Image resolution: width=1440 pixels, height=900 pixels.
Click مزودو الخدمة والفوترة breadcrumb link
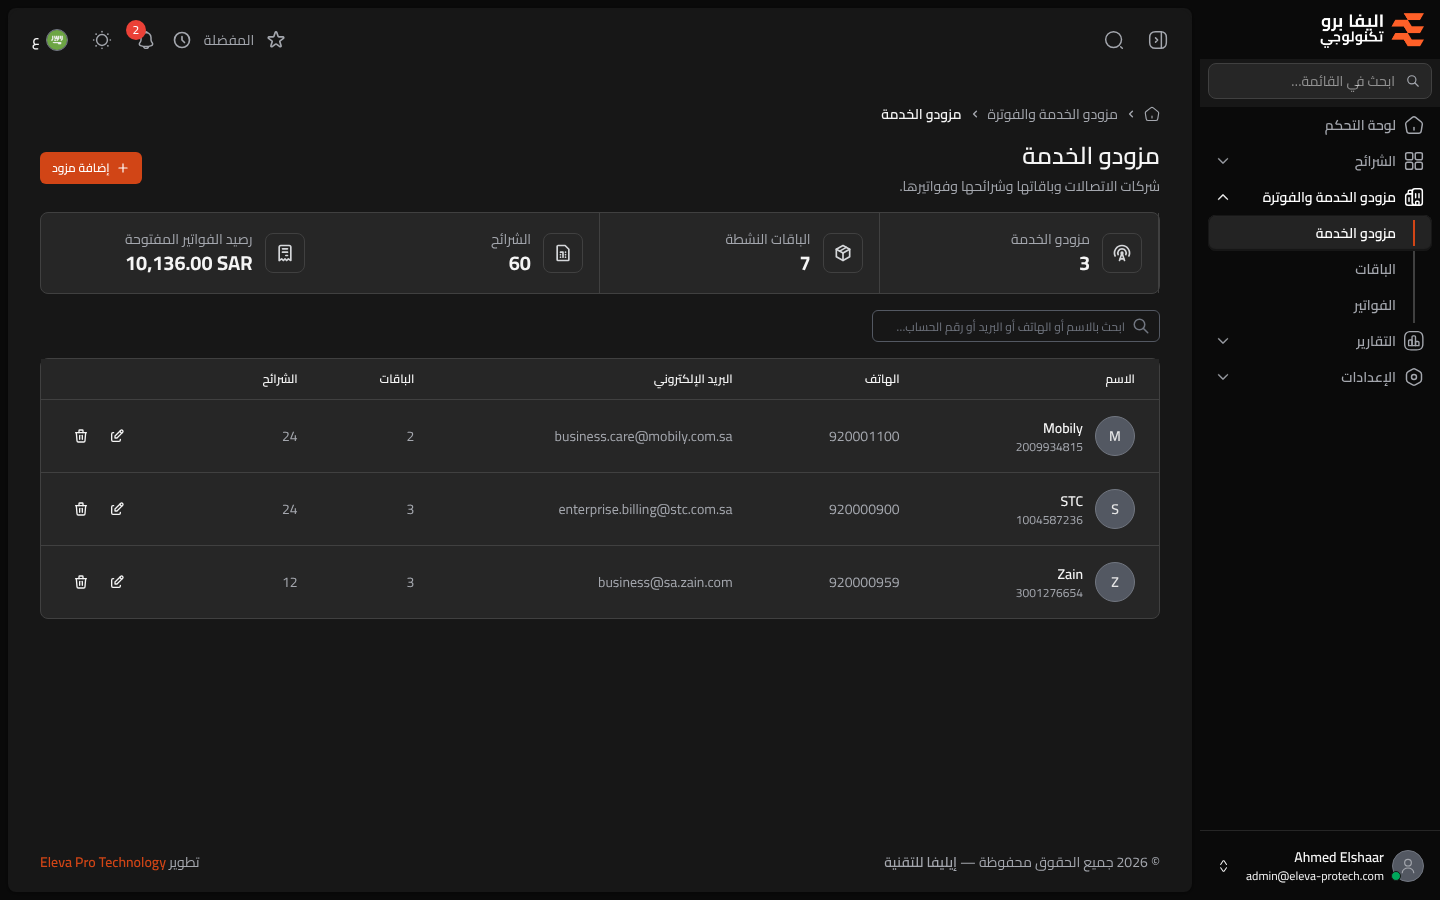tap(1052, 114)
